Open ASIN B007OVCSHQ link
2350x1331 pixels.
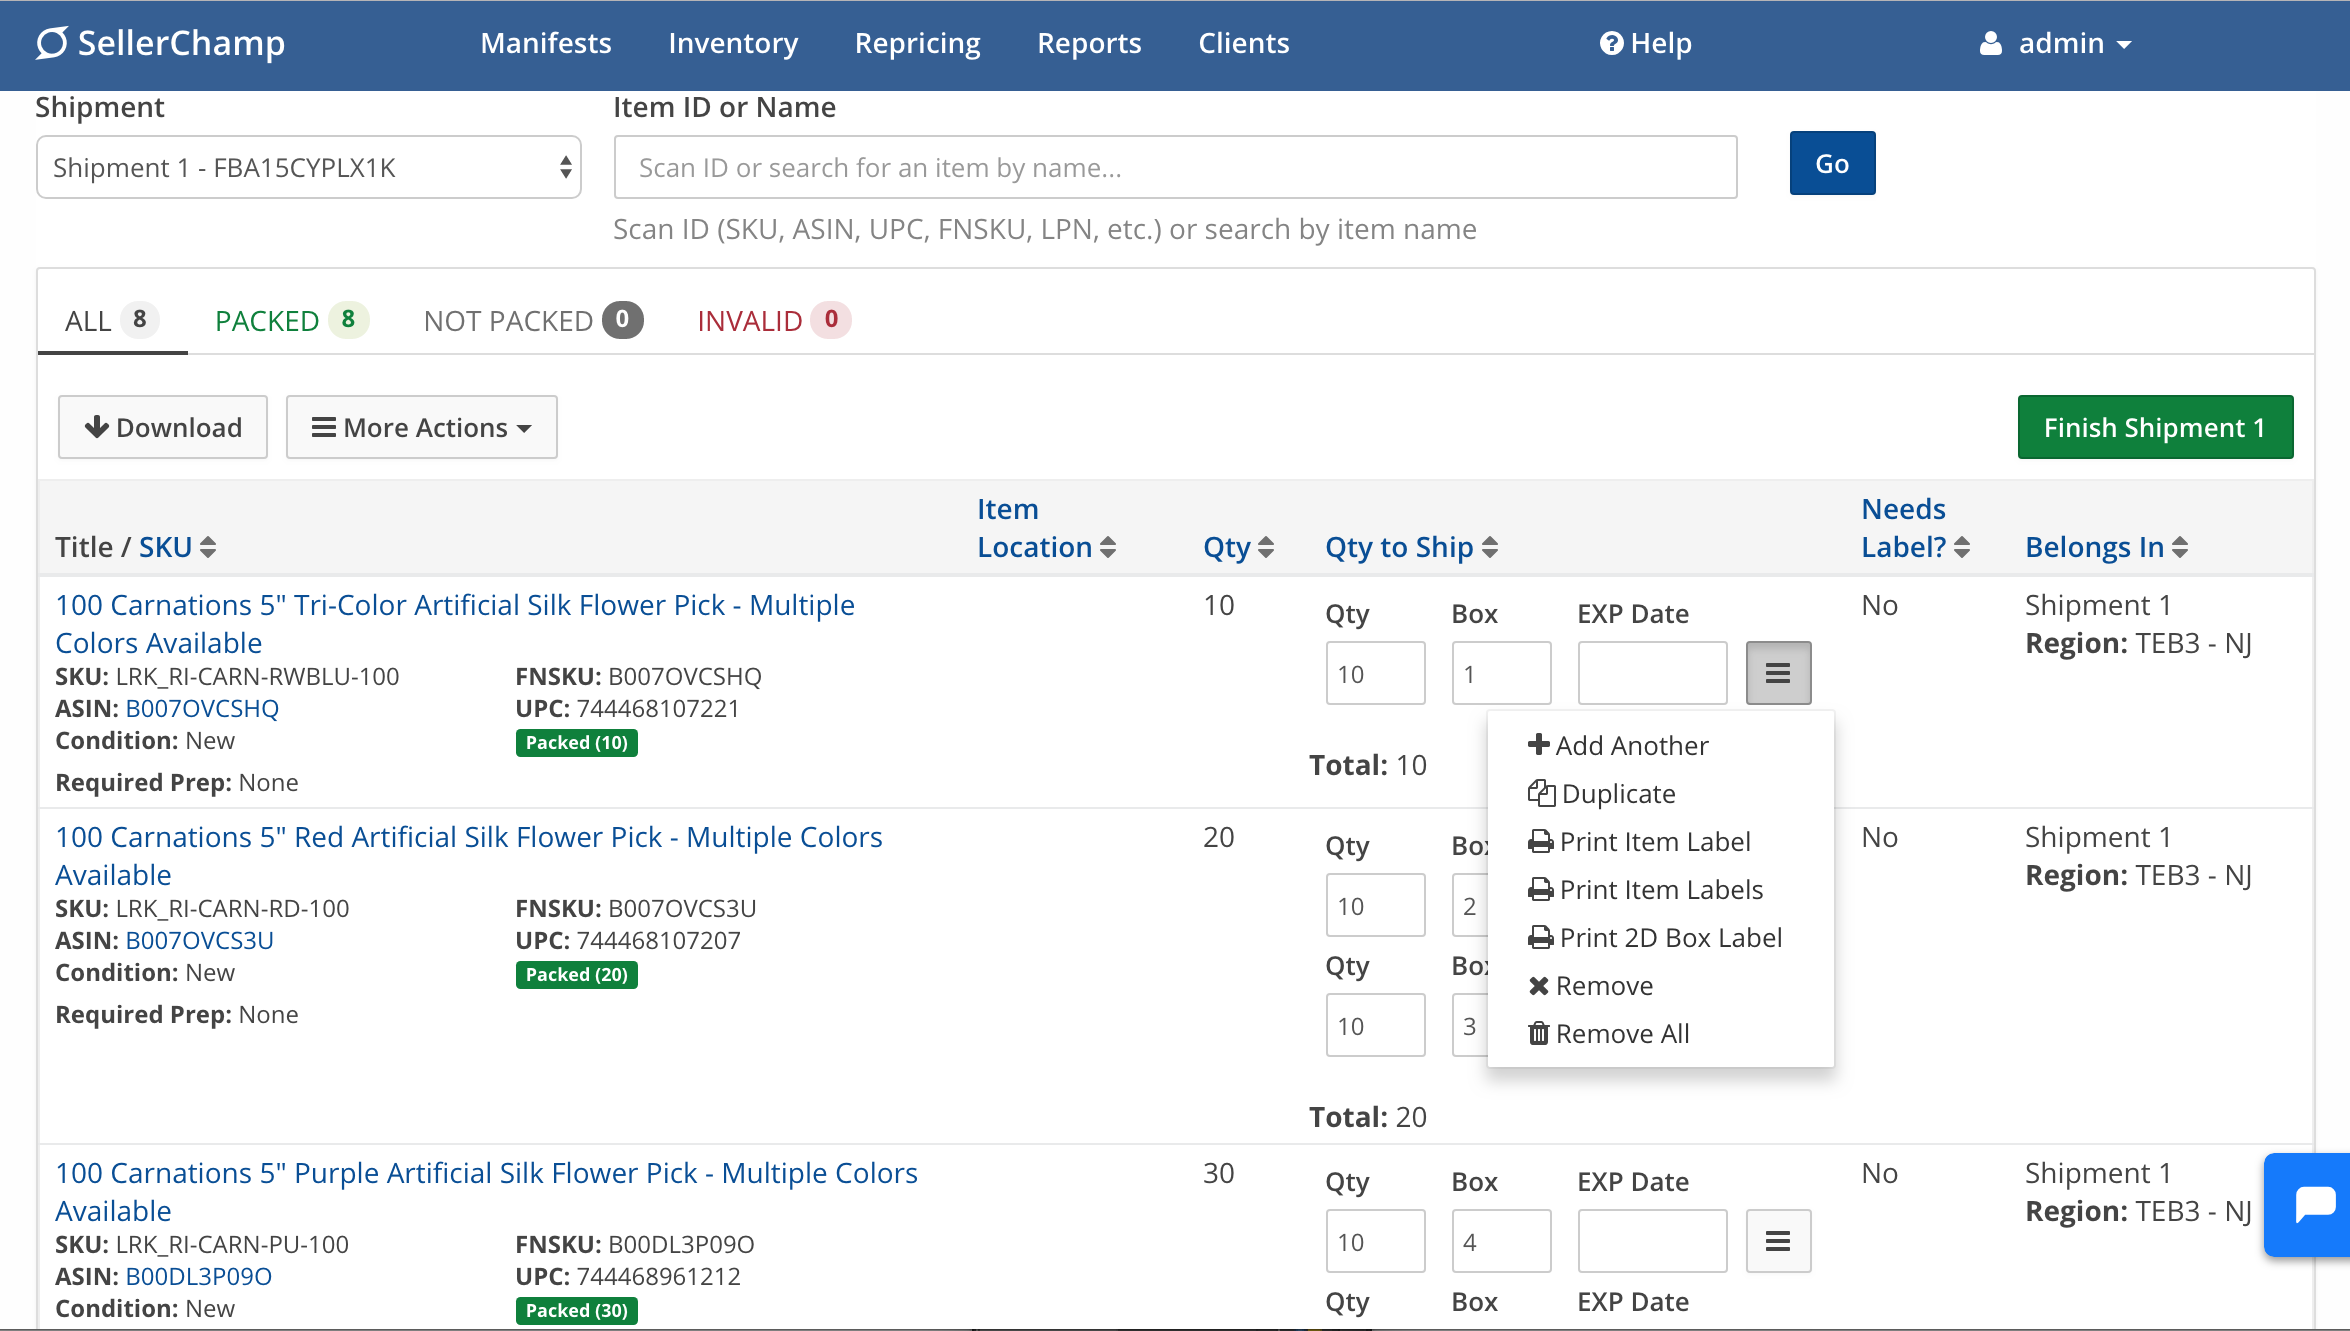tap(201, 708)
